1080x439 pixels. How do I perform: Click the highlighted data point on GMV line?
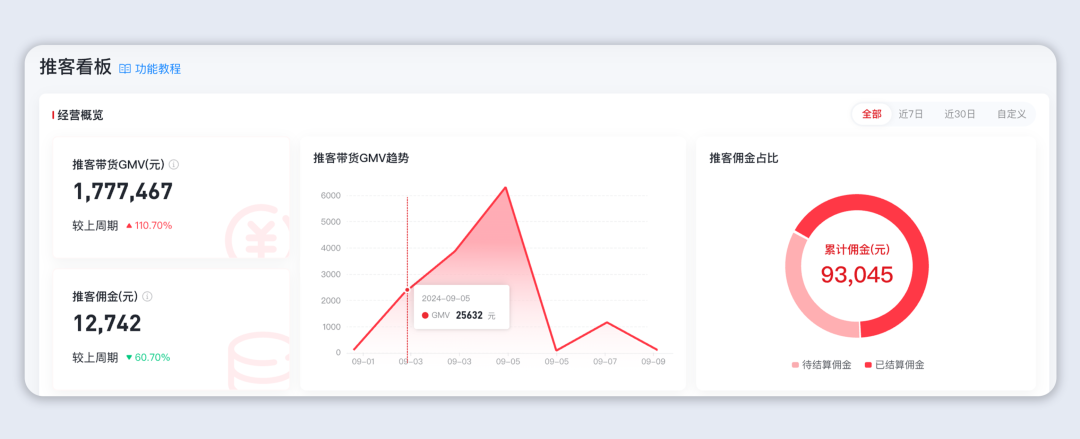[407, 290]
